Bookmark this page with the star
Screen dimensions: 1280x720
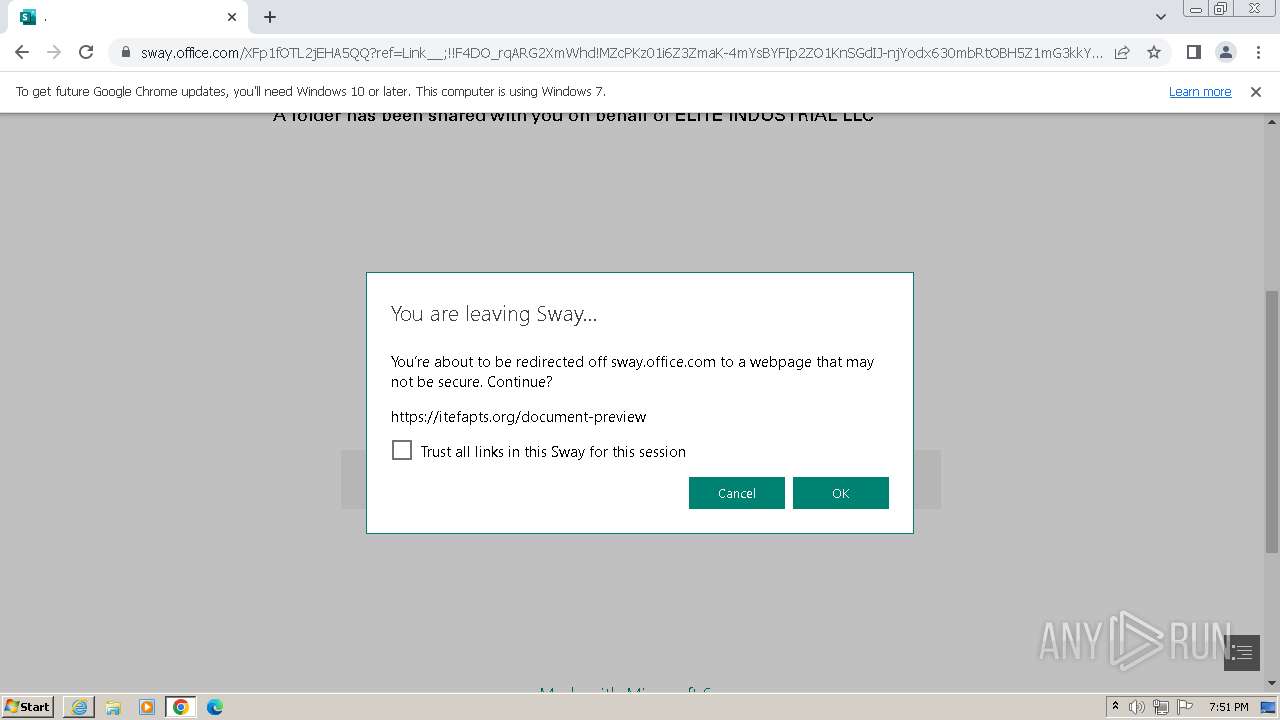click(x=1154, y=52)
